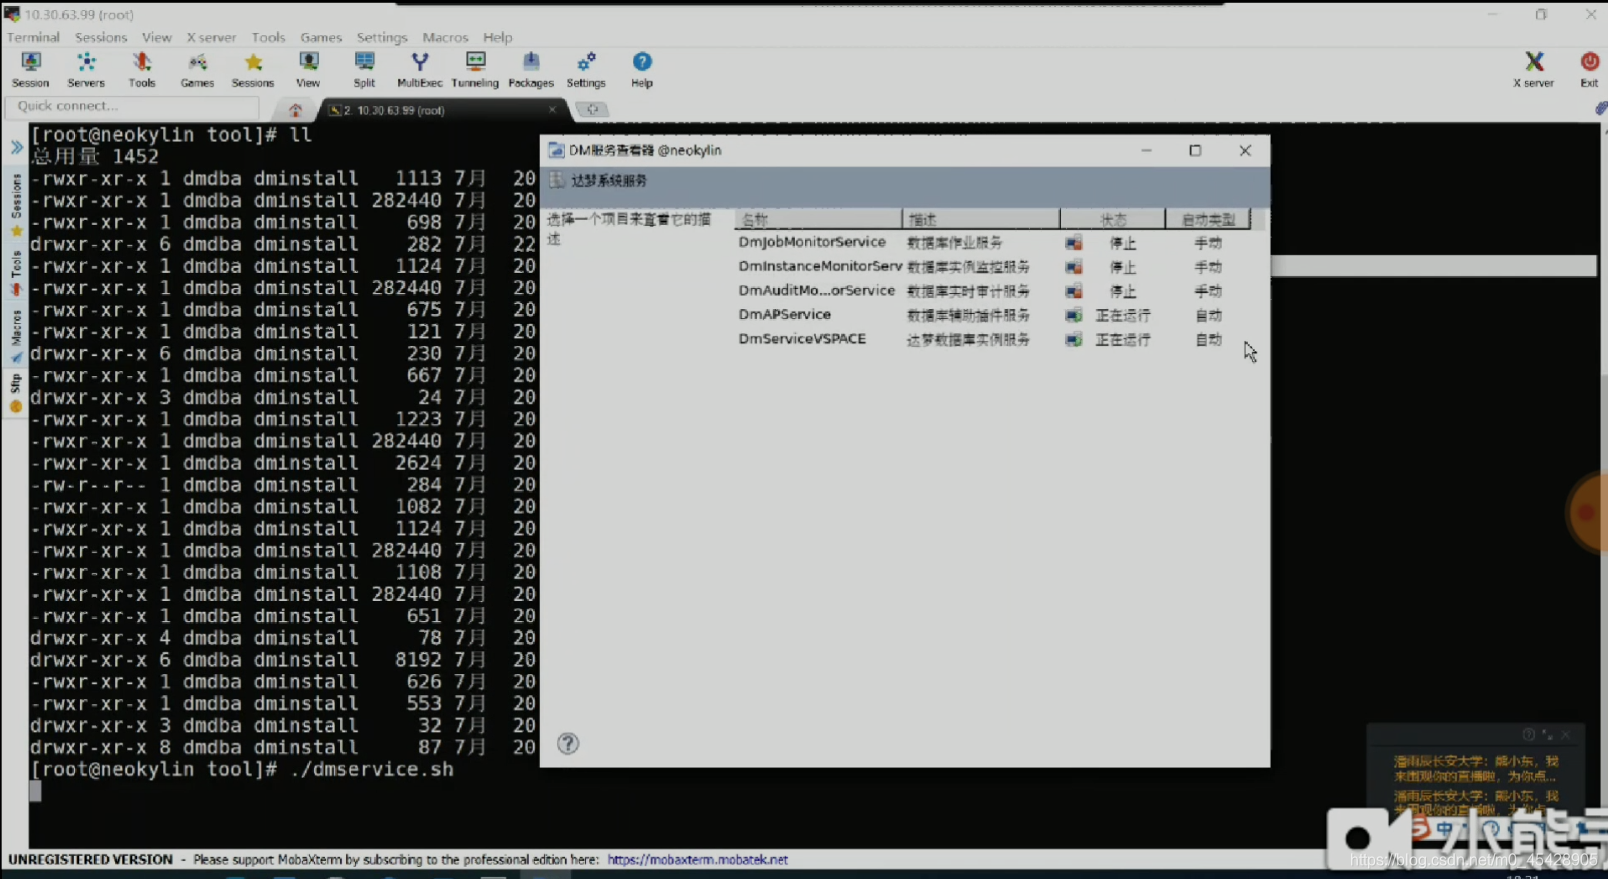Click status icon of DmAuditMo...orService
The height and width of the screenshot is (879, 1608).
coord(1073,291)
